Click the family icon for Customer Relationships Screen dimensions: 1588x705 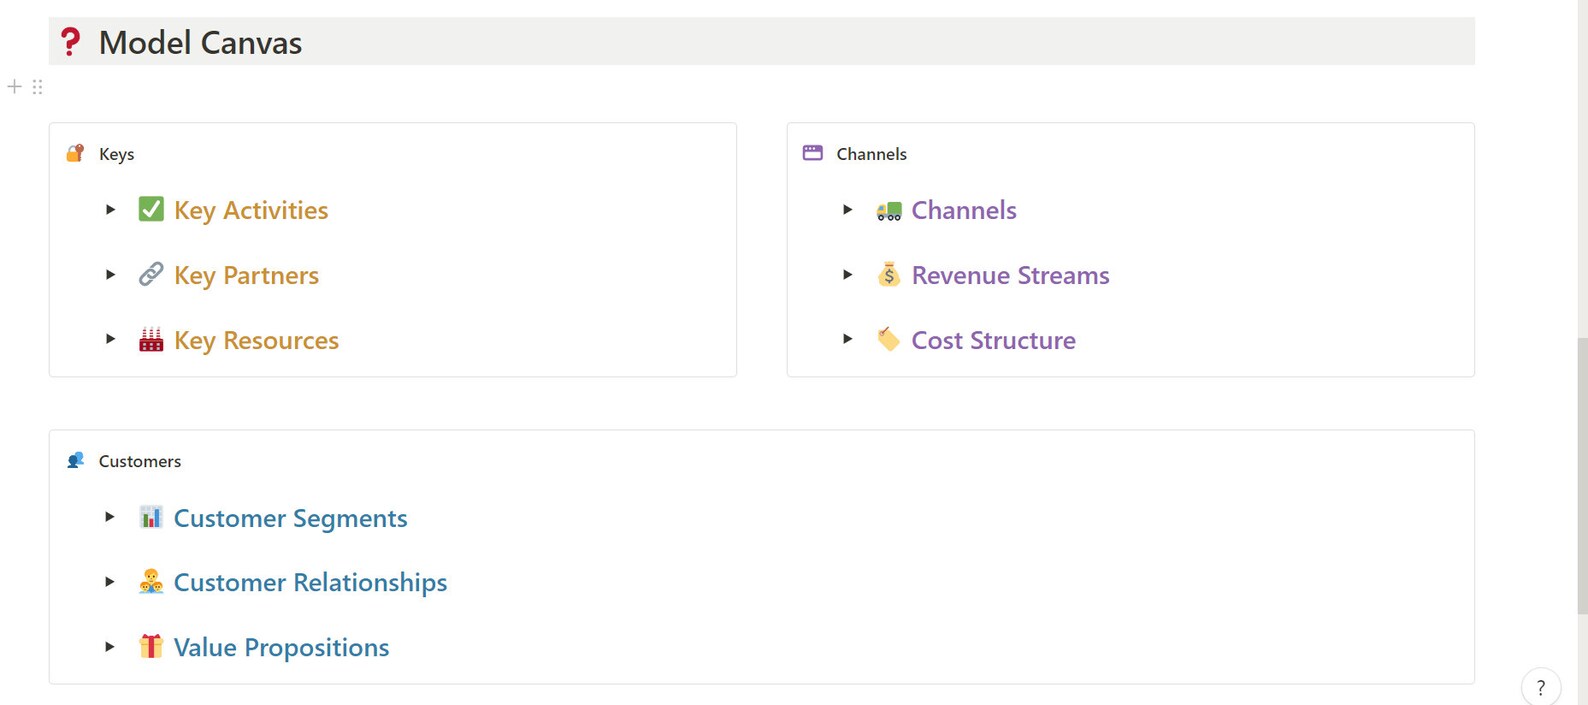tap(151, 581)
